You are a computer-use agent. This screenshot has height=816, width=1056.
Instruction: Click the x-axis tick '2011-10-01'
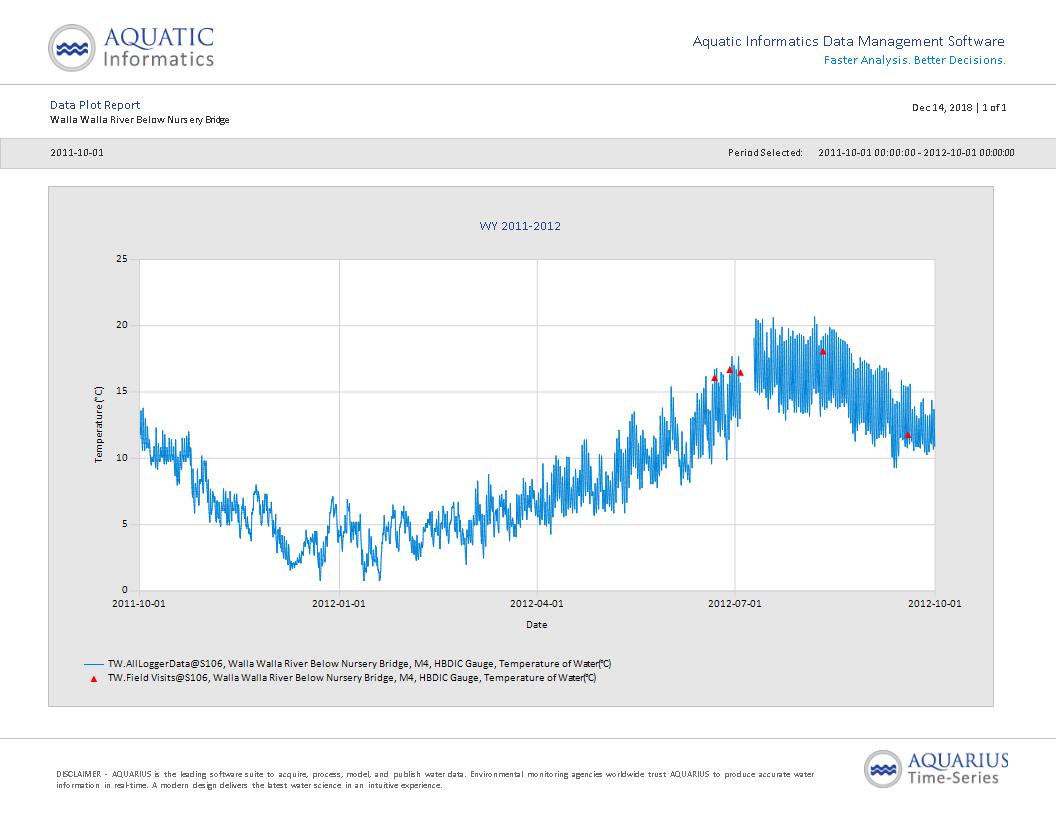coord(139,604)
